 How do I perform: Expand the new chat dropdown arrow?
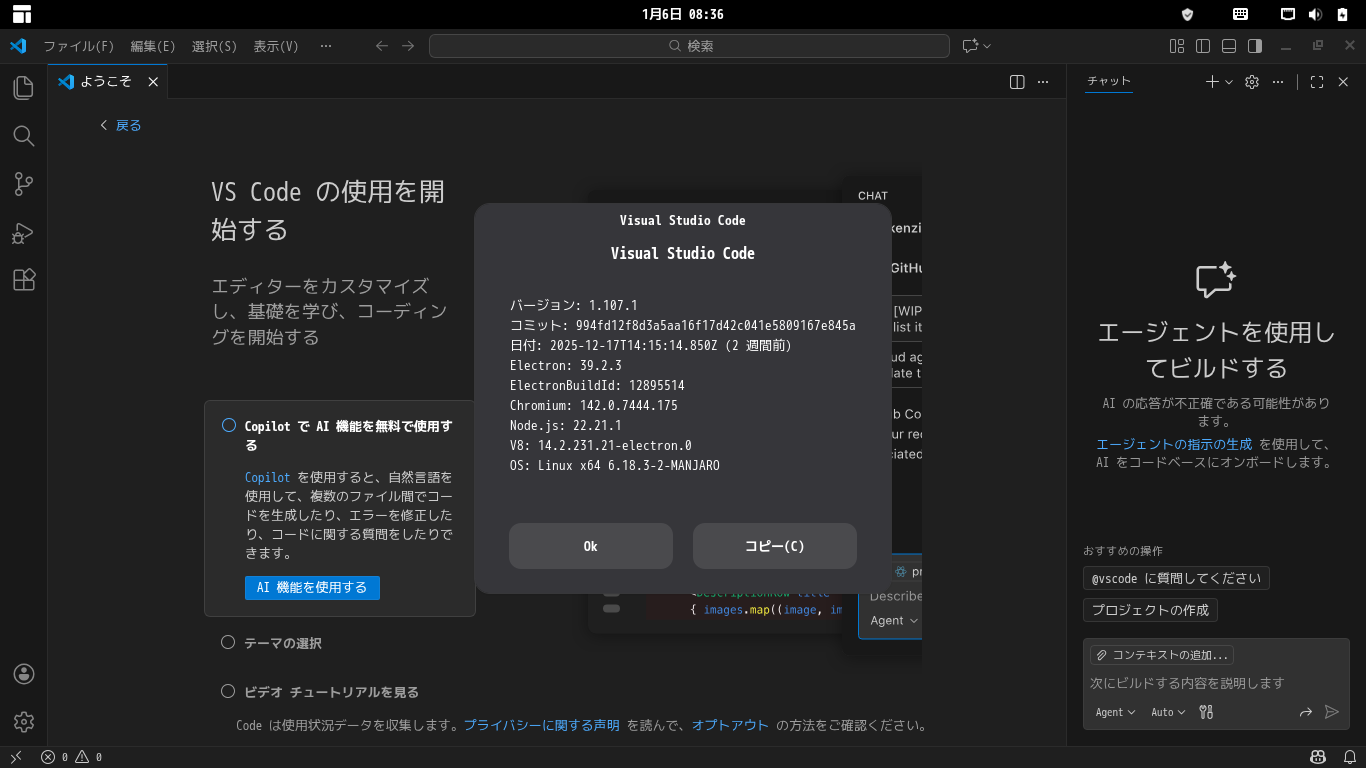click(x=1229, y=82)
